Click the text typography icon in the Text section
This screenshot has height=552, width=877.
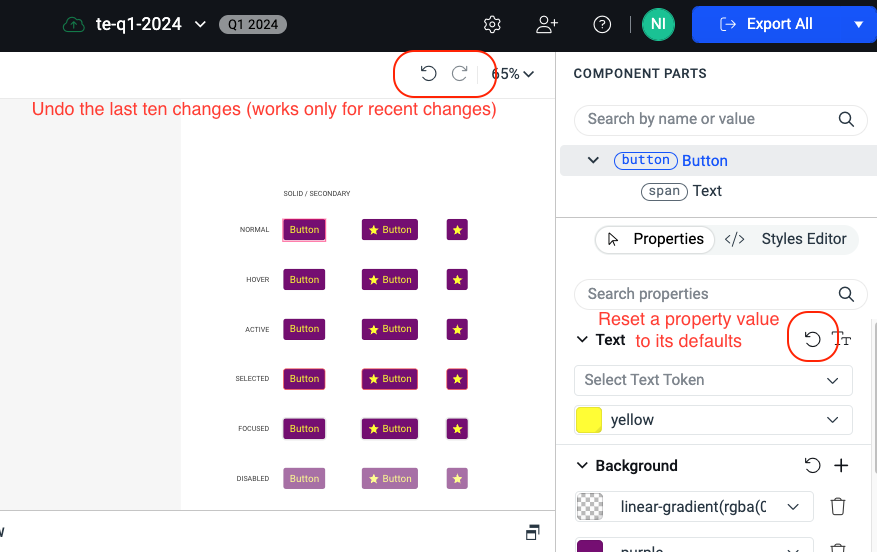[842, 340]
